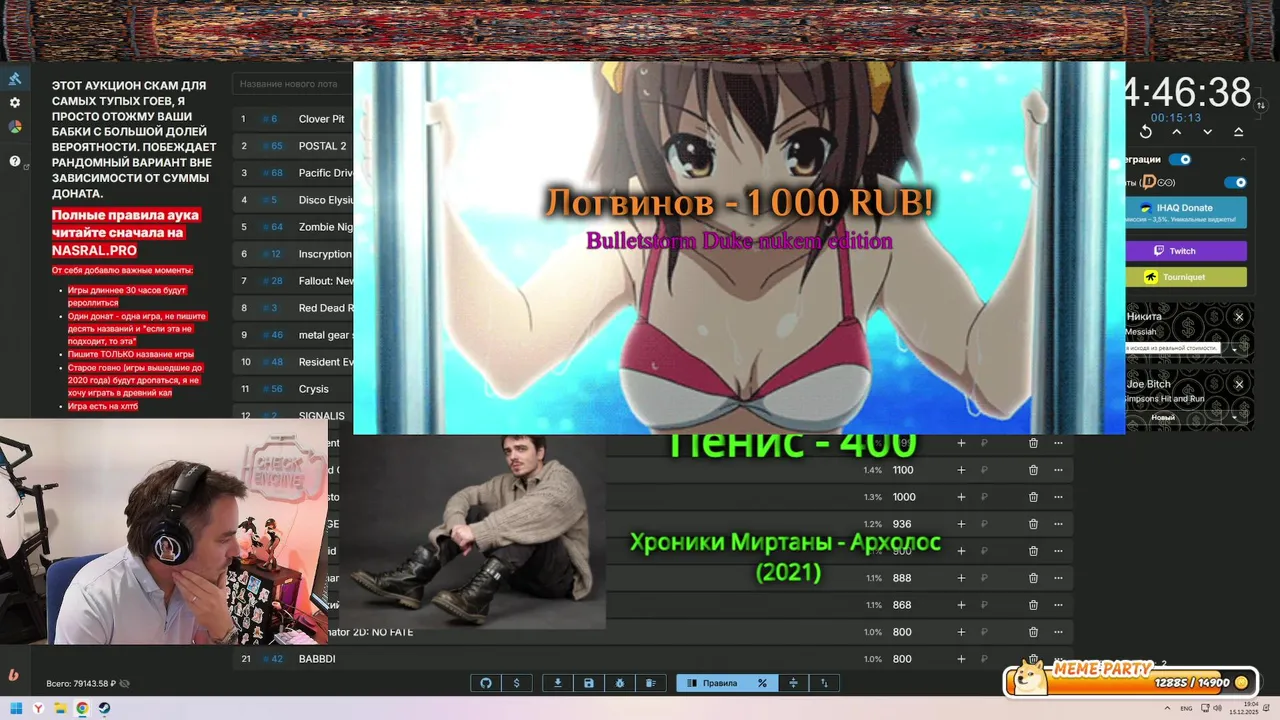Viewport: 1280px width, 720px height.
Task: Toggle the percent icon in bottom toolbar
Action: point(762,683)
